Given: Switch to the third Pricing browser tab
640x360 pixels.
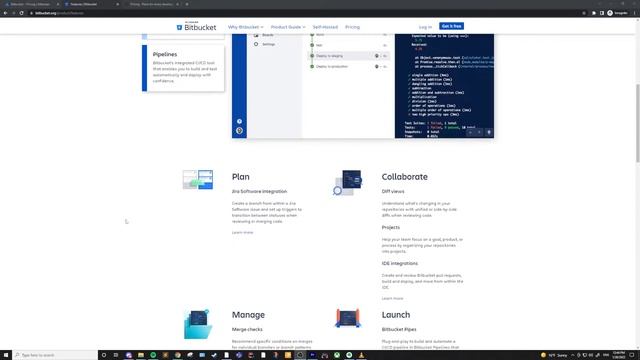Looking at the screenshot, I should tap(153, 4).
